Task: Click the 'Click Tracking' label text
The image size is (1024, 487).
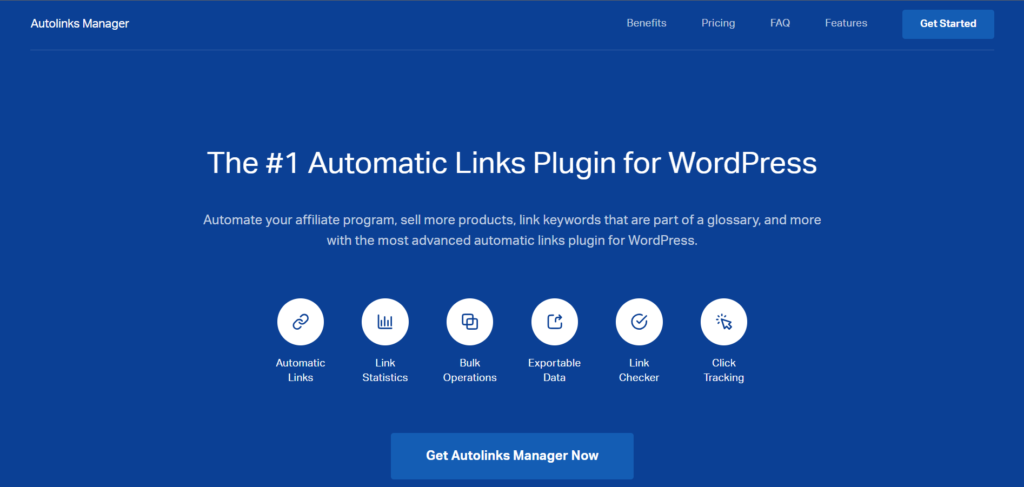Action: (724, 370)
